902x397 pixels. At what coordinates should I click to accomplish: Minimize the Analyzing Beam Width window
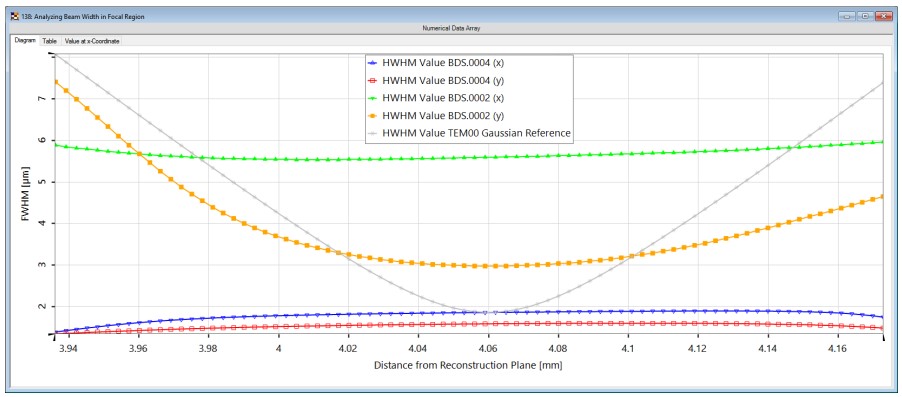[846, 17]
